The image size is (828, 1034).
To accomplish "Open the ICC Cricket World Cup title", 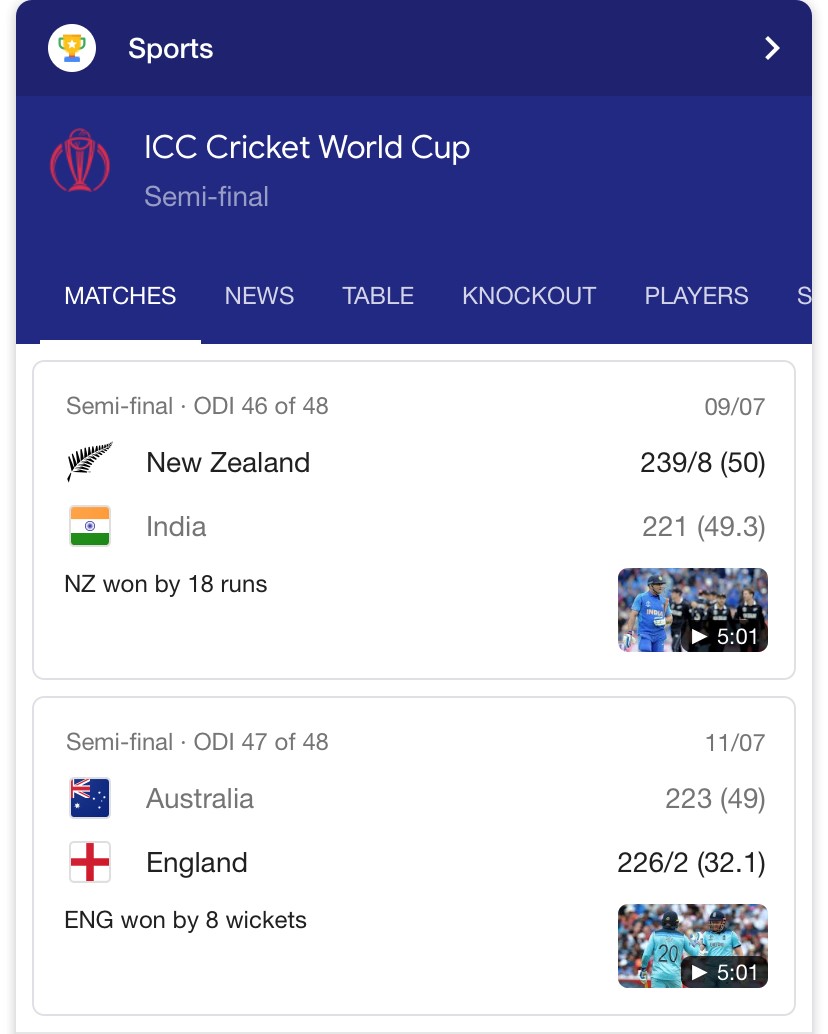I will click(307, 148).
